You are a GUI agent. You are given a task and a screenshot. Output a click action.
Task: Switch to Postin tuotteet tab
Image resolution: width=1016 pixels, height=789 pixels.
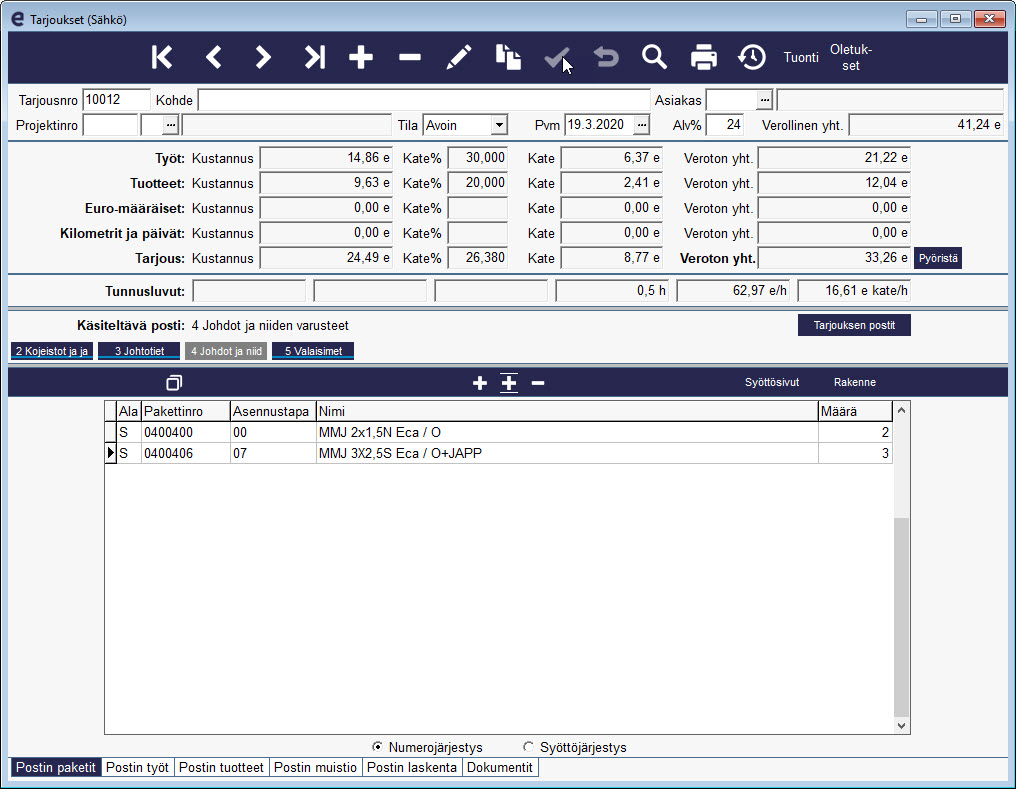[x=221, y=768]
